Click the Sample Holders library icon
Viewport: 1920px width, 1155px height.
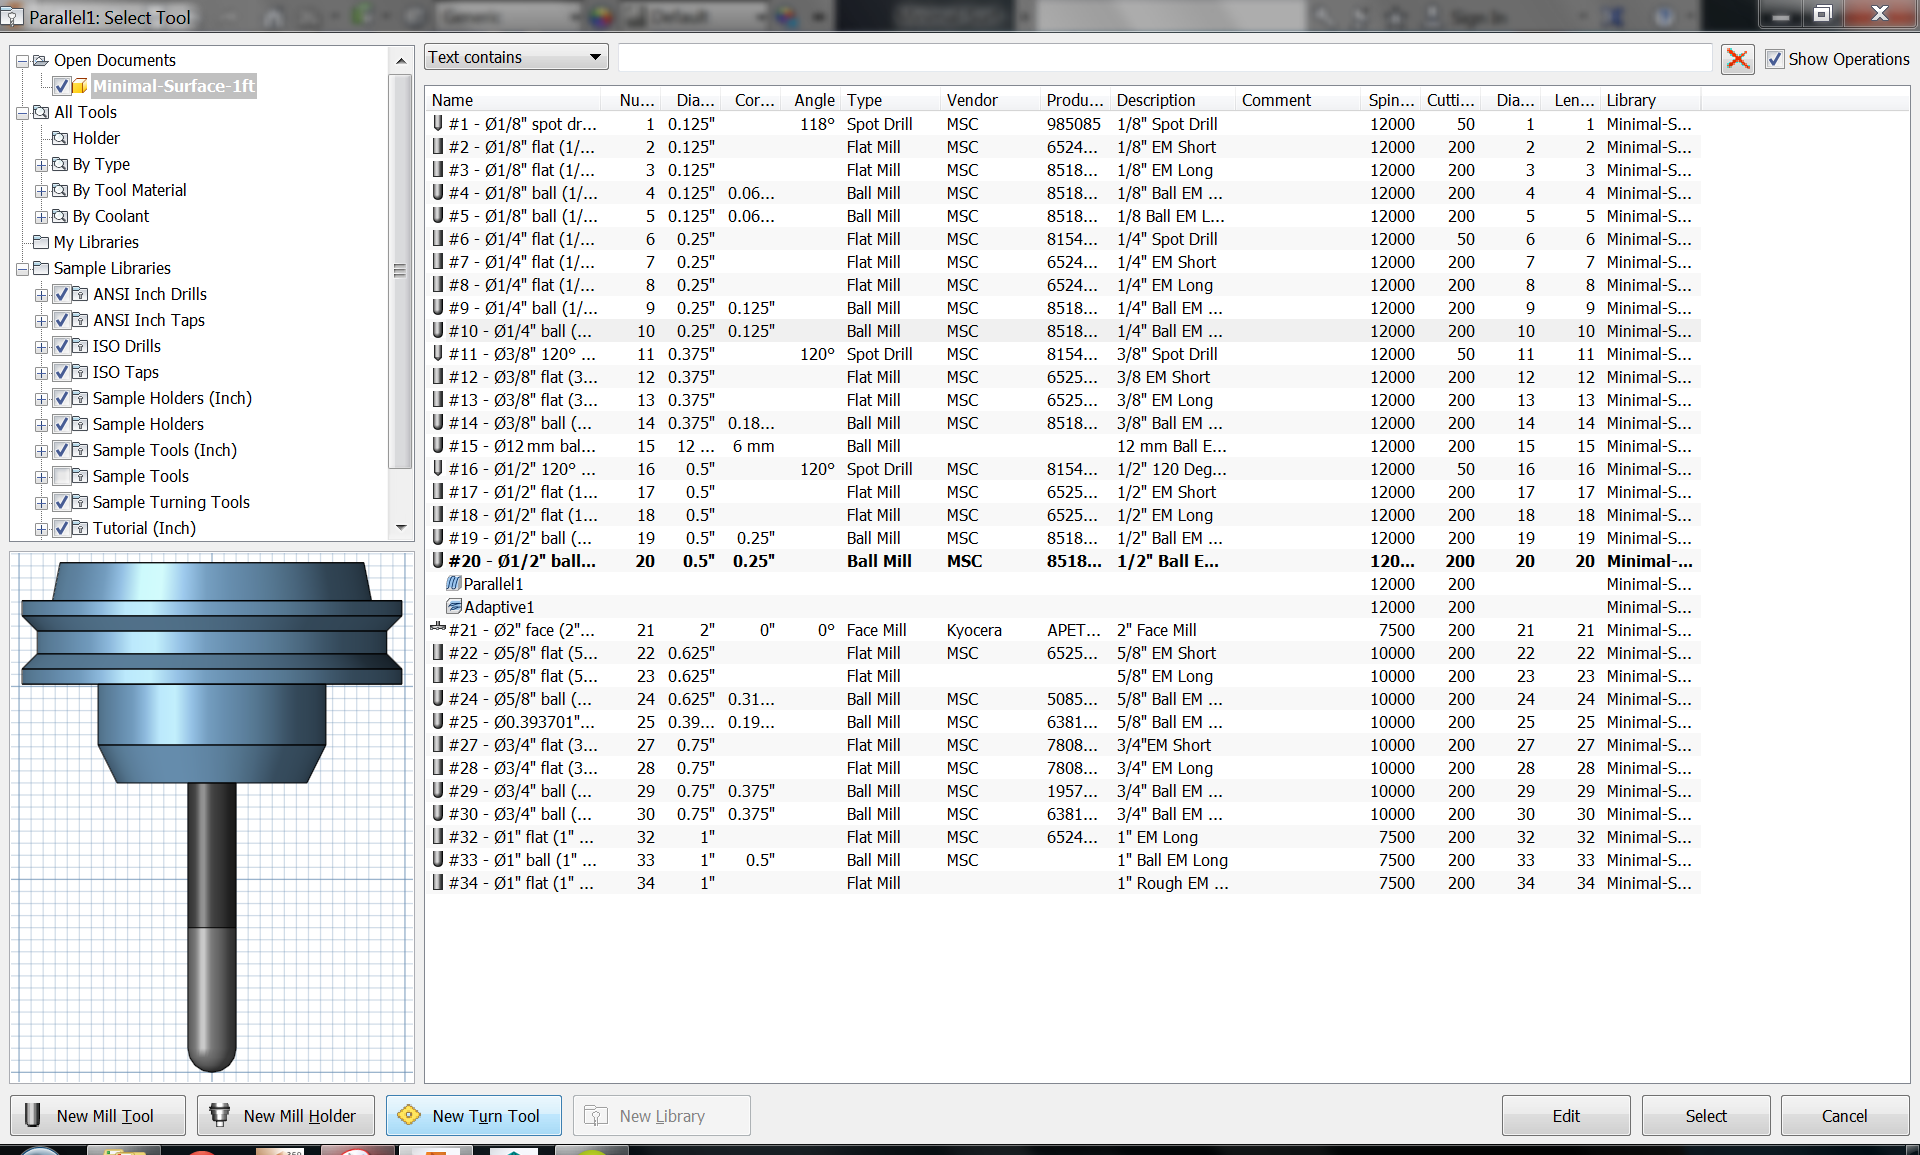(80, 424)
